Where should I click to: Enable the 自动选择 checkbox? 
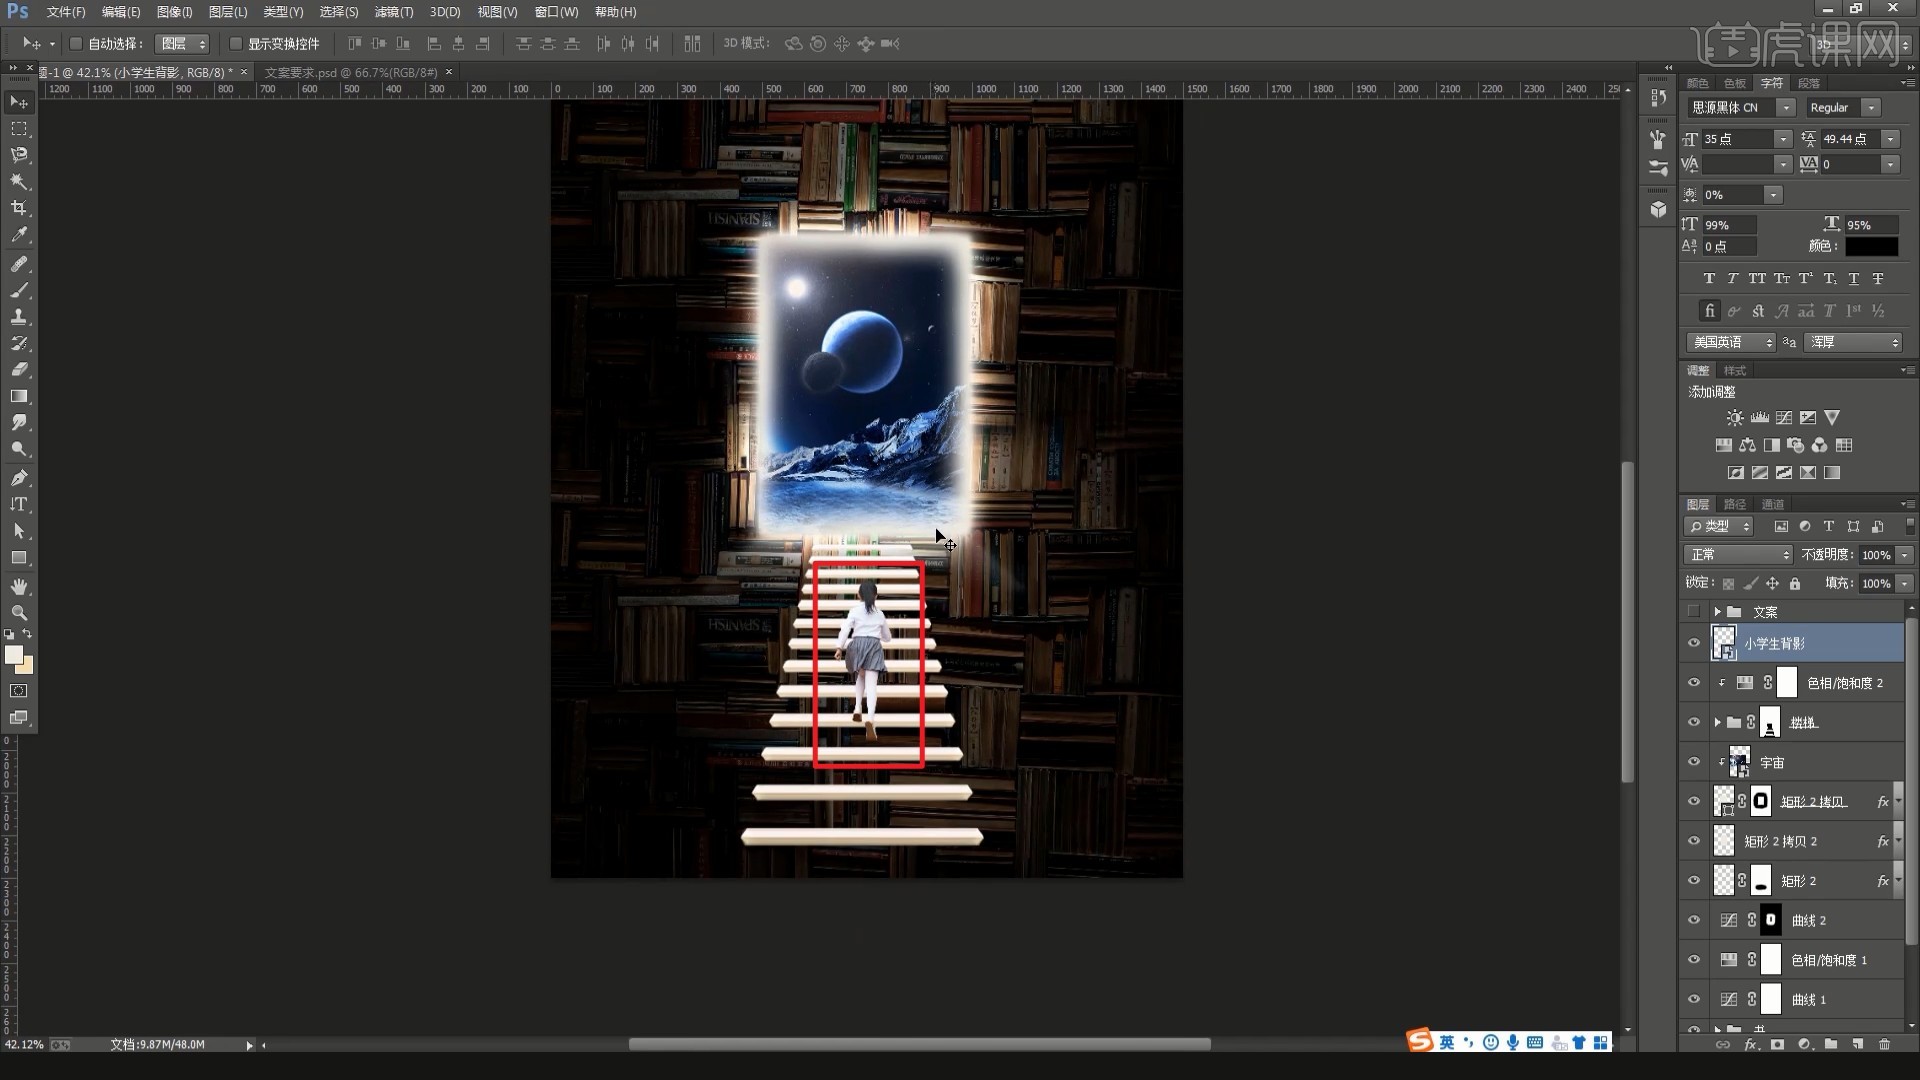pyautogui.click(x=76, y=44)
